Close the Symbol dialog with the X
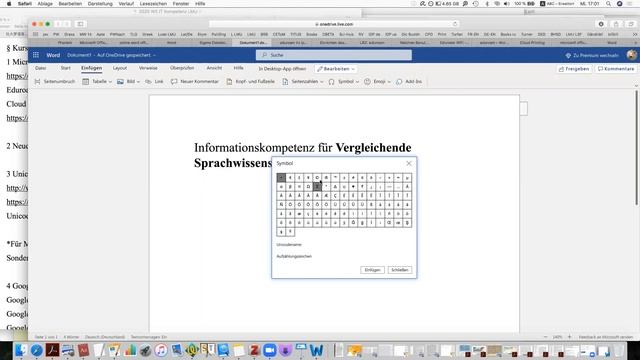The height and width of the screenshot is (360, 640). (409, 163)
